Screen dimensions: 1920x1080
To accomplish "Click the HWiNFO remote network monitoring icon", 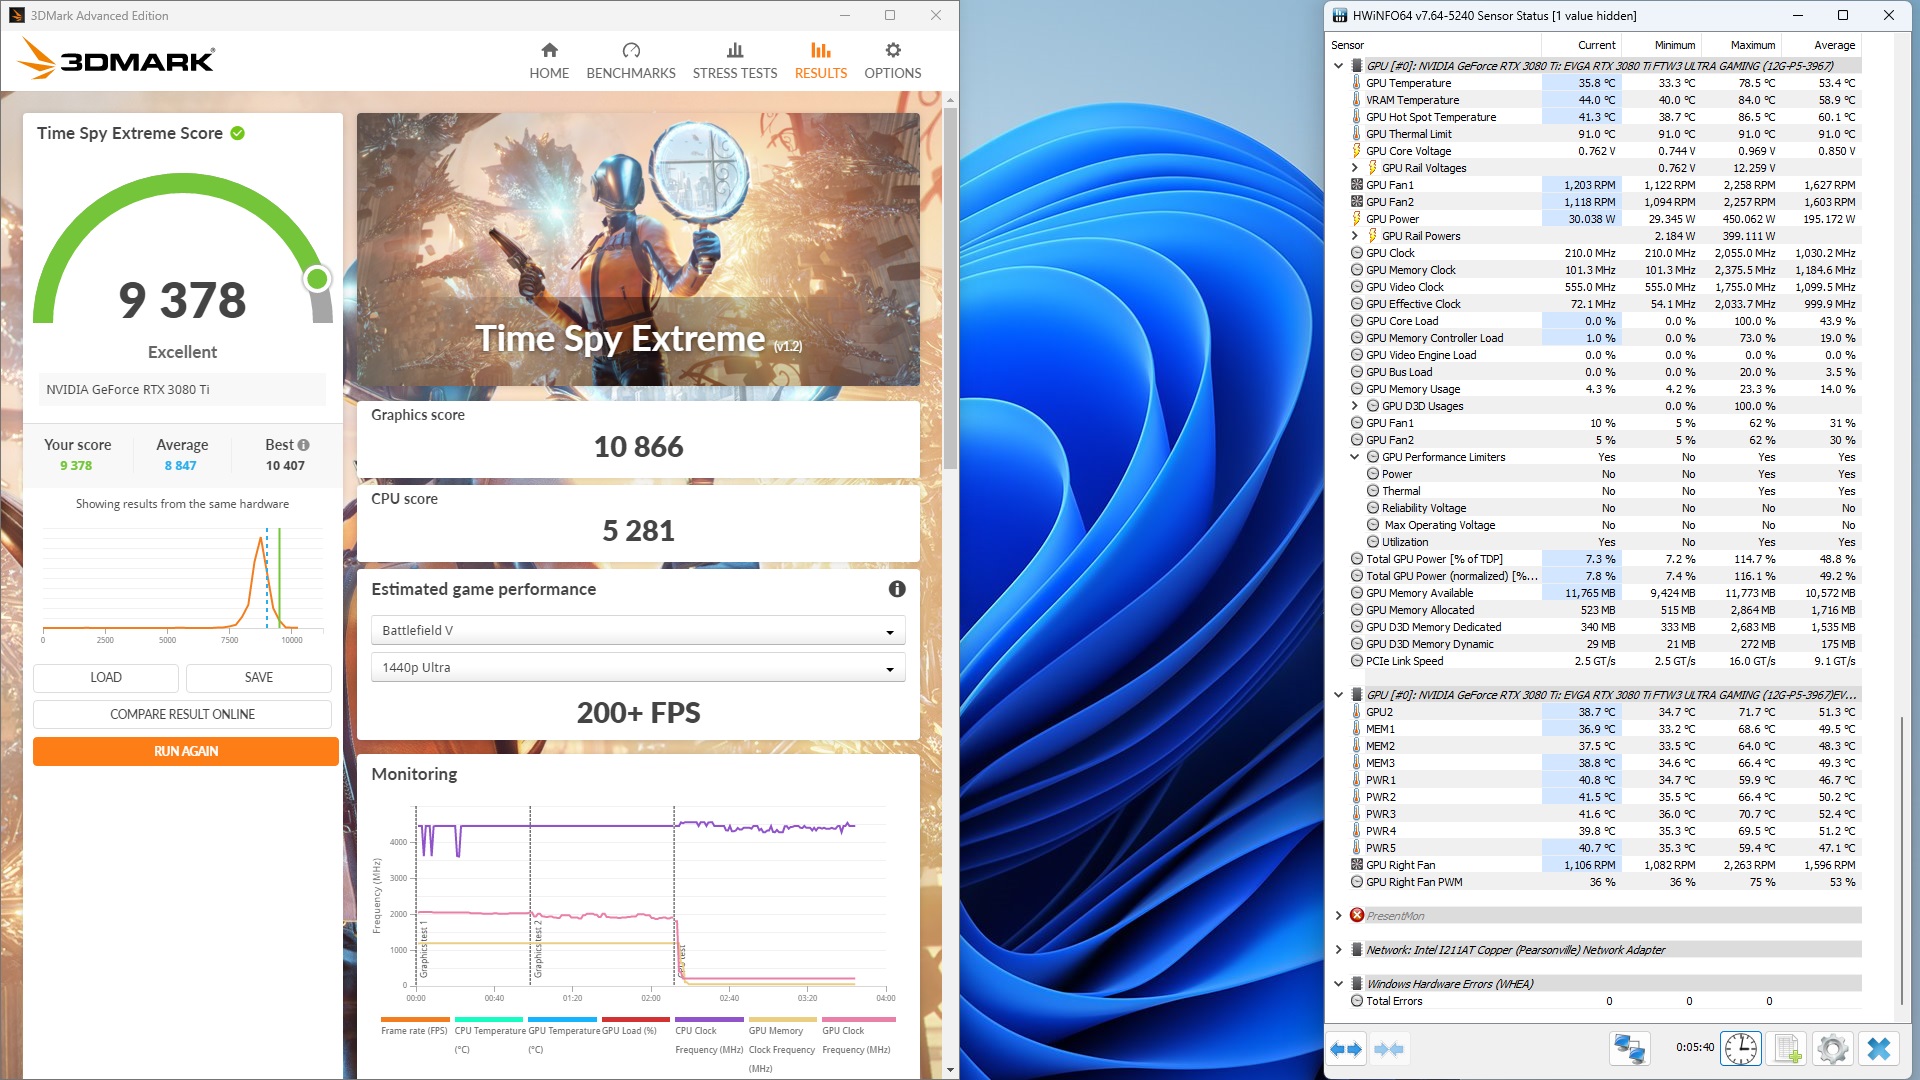I will point(1629,1049).
